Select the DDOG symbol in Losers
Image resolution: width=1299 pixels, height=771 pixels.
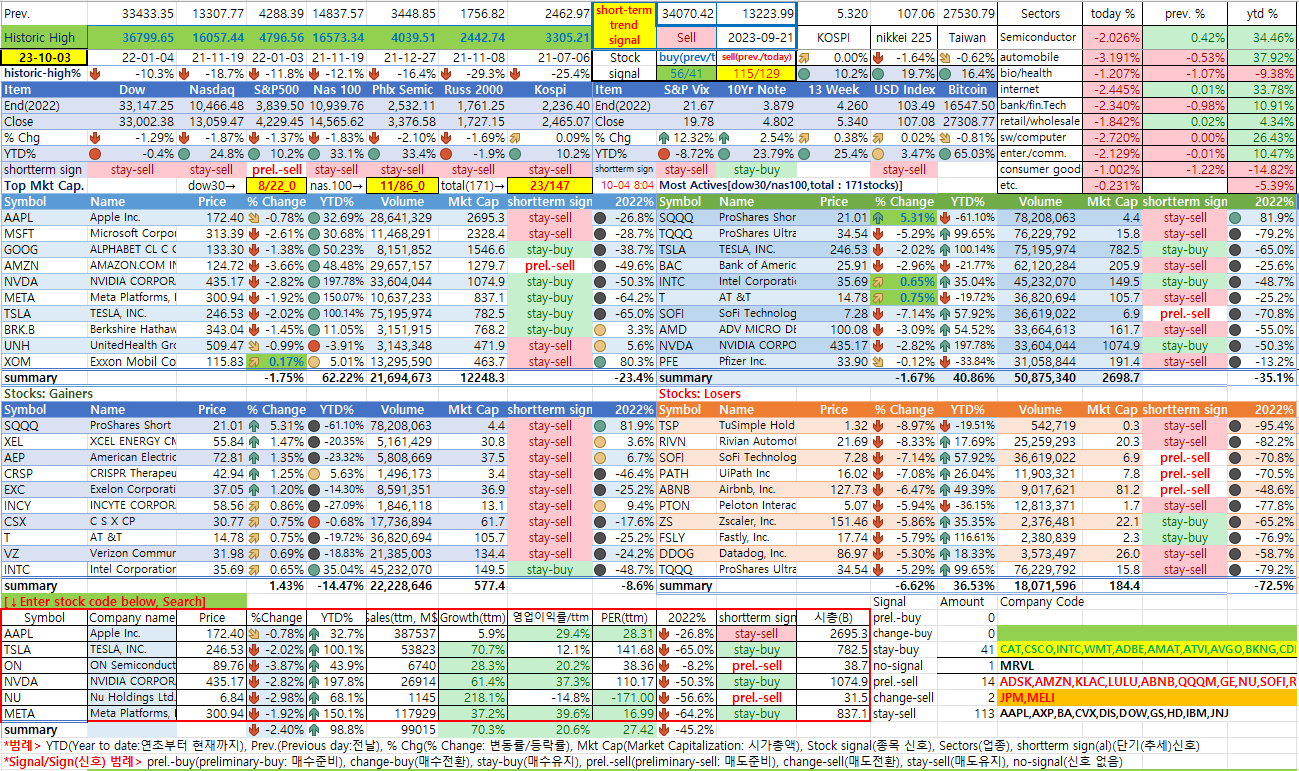[687, 553]
